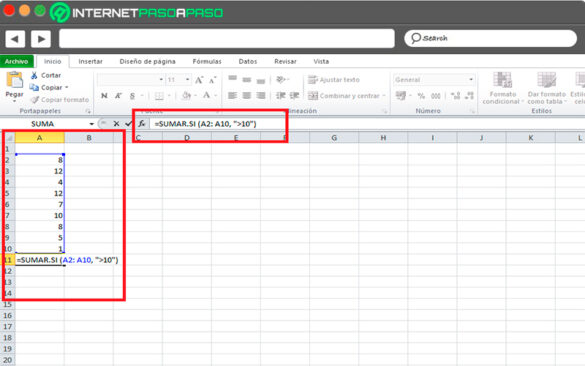585x366 pixels.
Task: Click cell A7 containing 10
Action: click(x=39, y=216)
